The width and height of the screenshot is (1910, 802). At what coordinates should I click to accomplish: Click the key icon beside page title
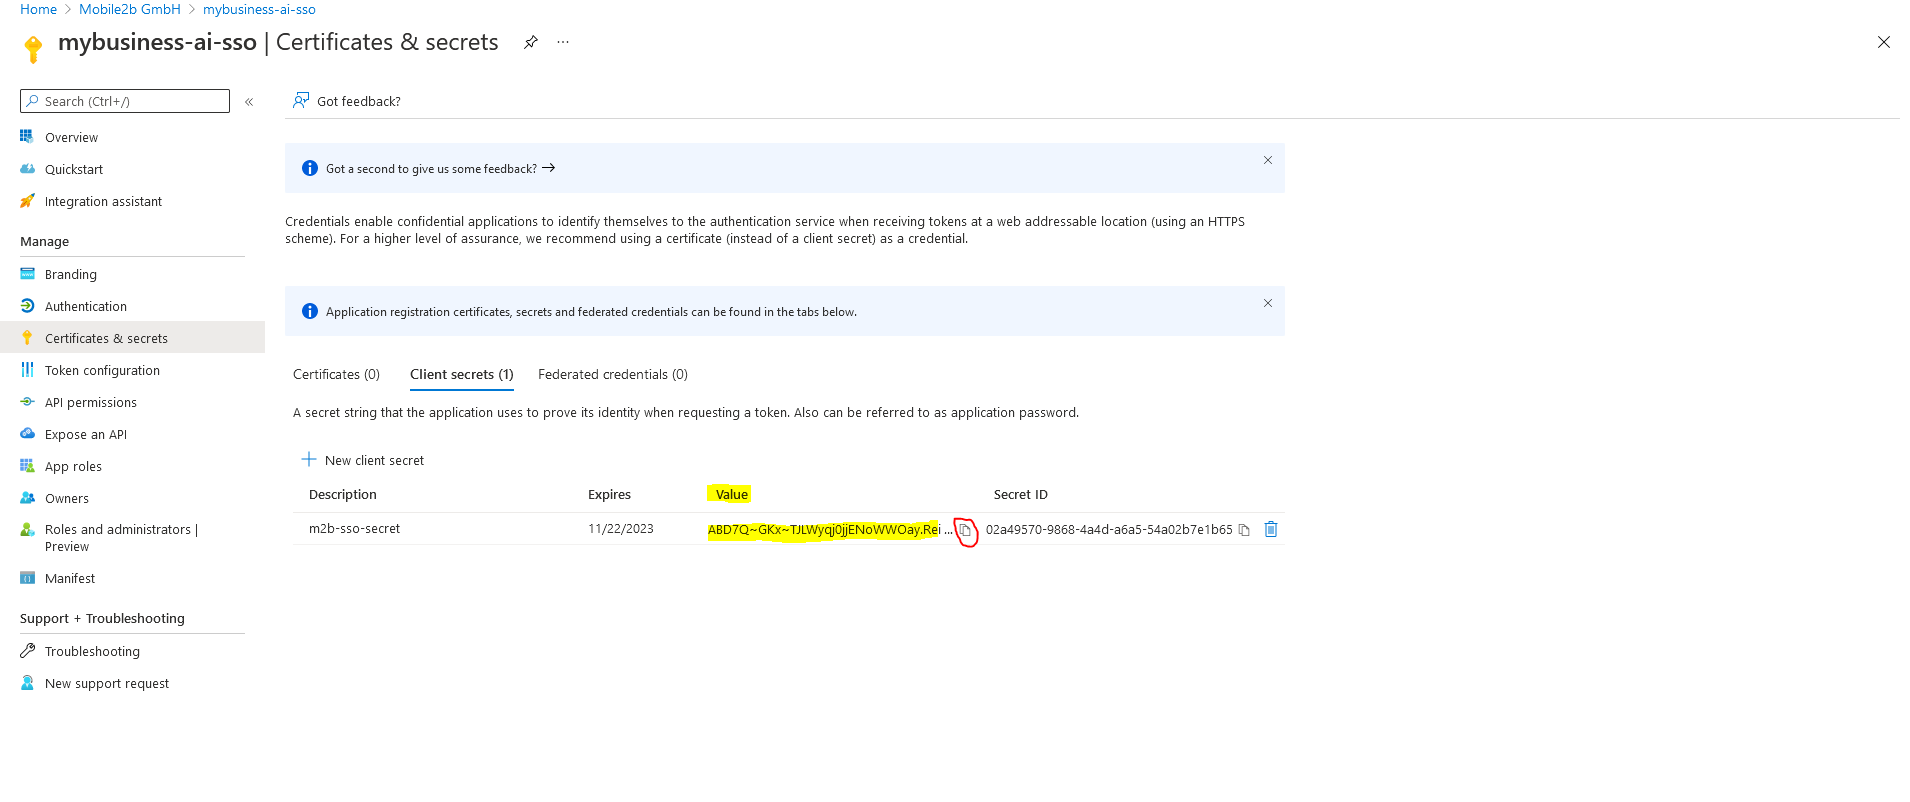click(33, 49)
